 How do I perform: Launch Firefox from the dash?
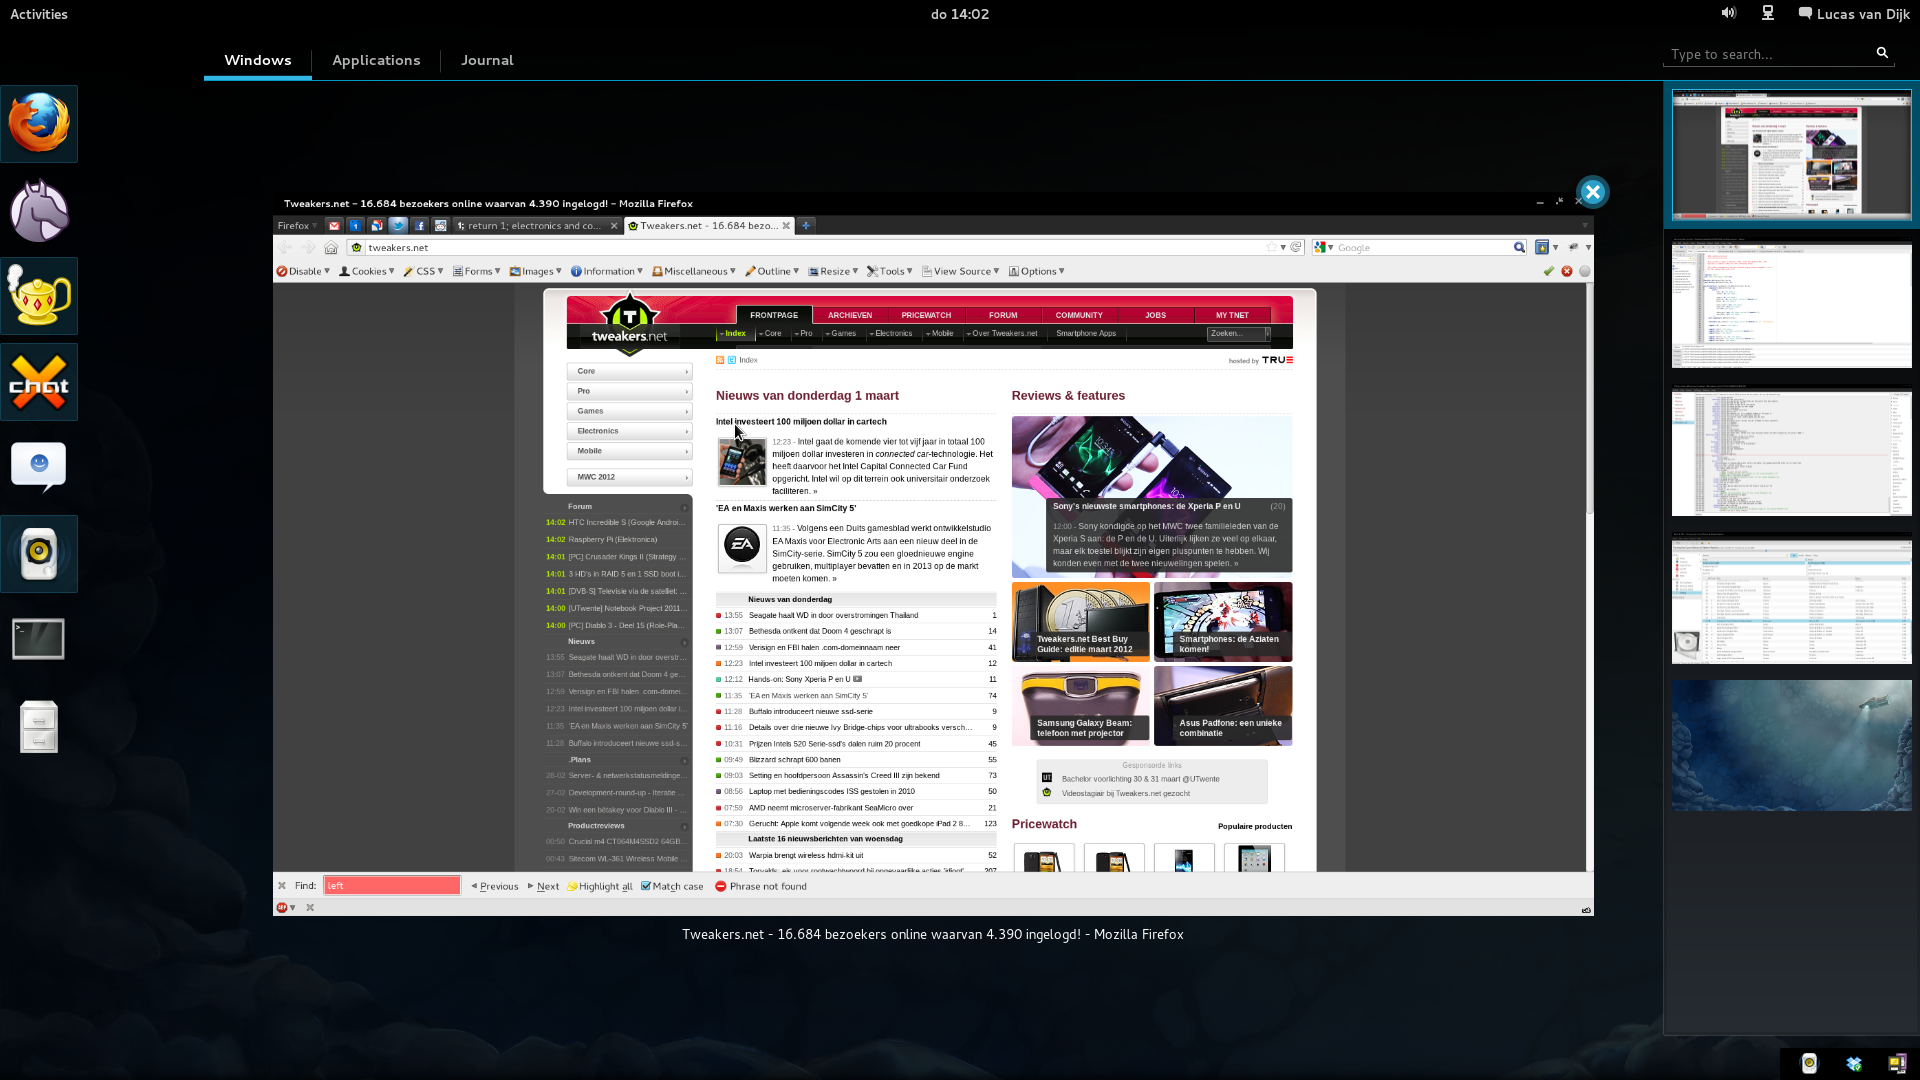(39, 124)
